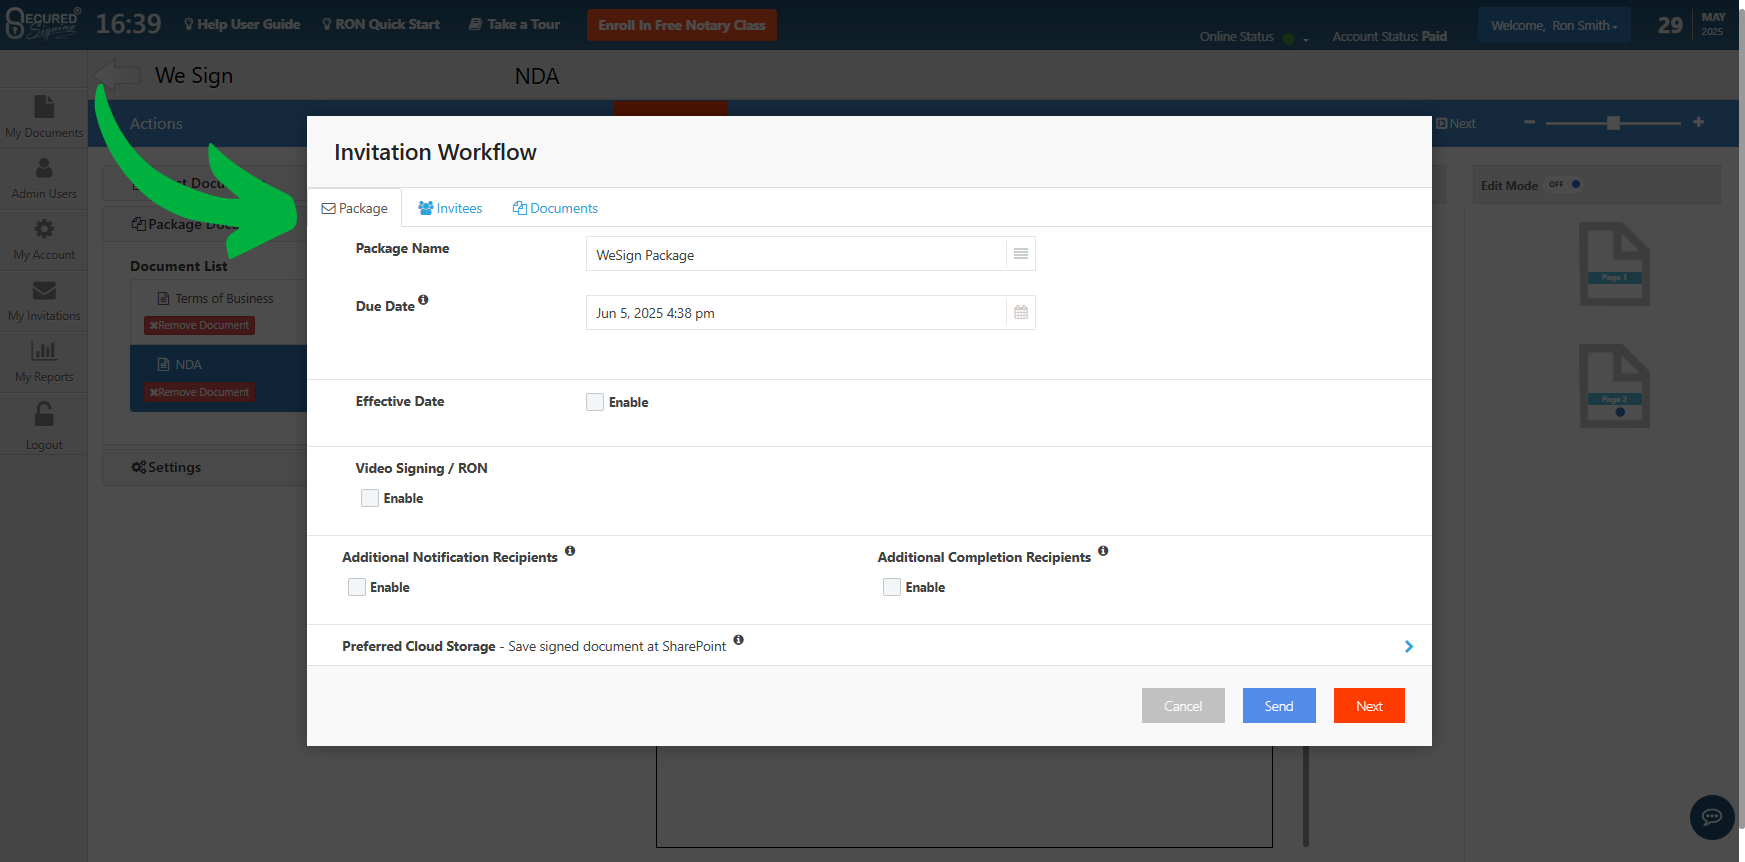Click the Package Name list icon
Screen dimensions: 1745x862
pos(1020,254)
